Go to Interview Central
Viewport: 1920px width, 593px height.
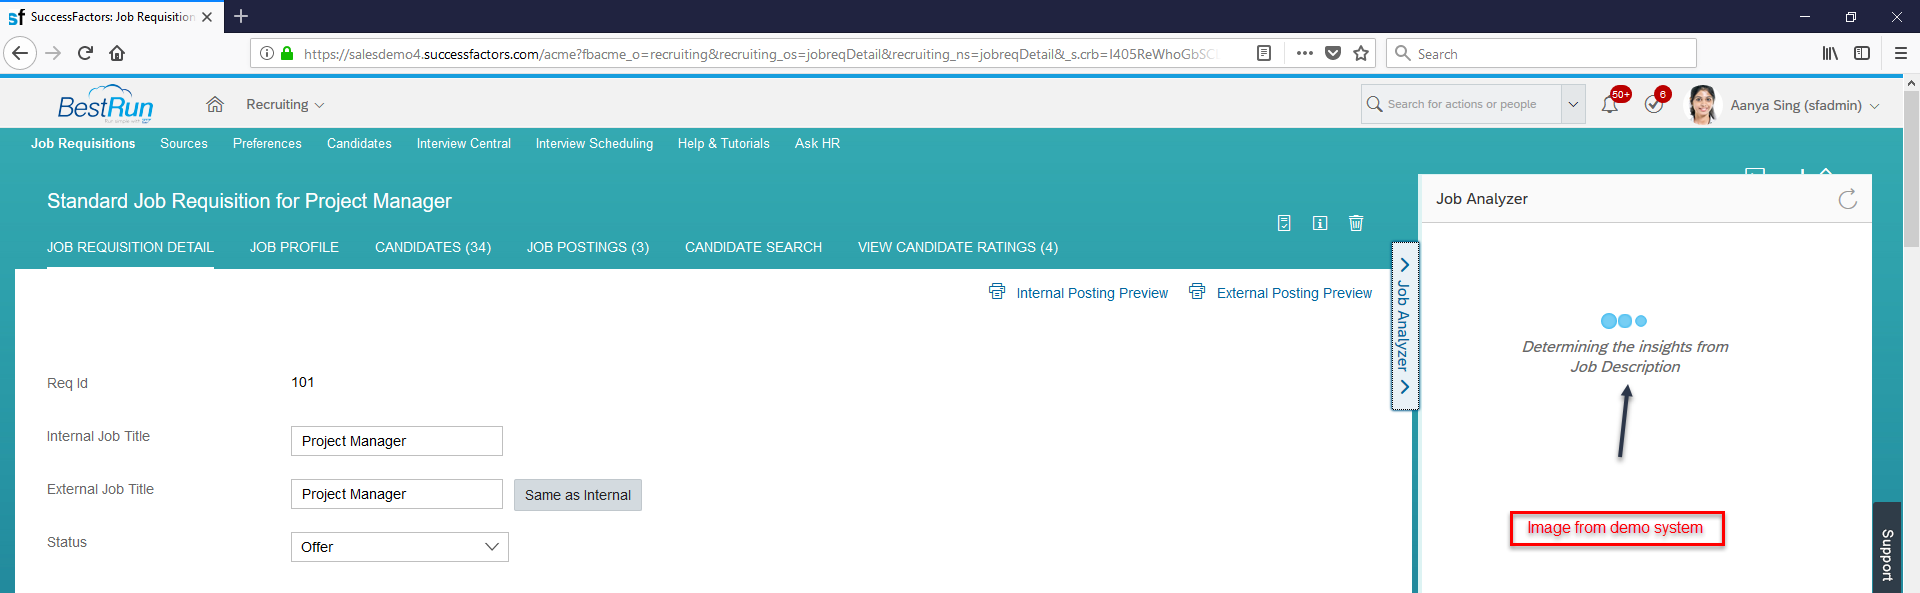tap(464, 143)
